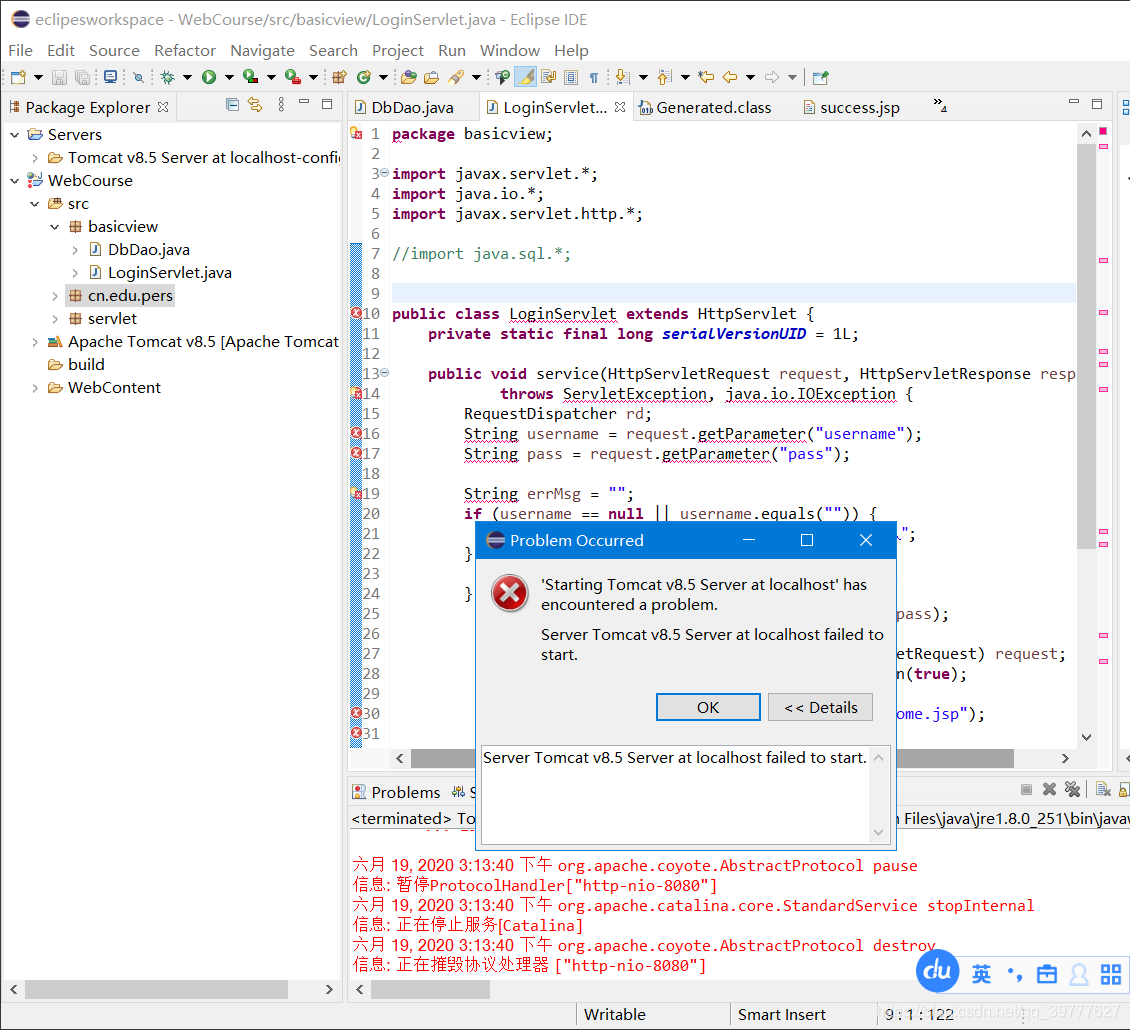Click the Last Edit Location icon
Screen dimensions: 1130x1030
click(707, 76)
